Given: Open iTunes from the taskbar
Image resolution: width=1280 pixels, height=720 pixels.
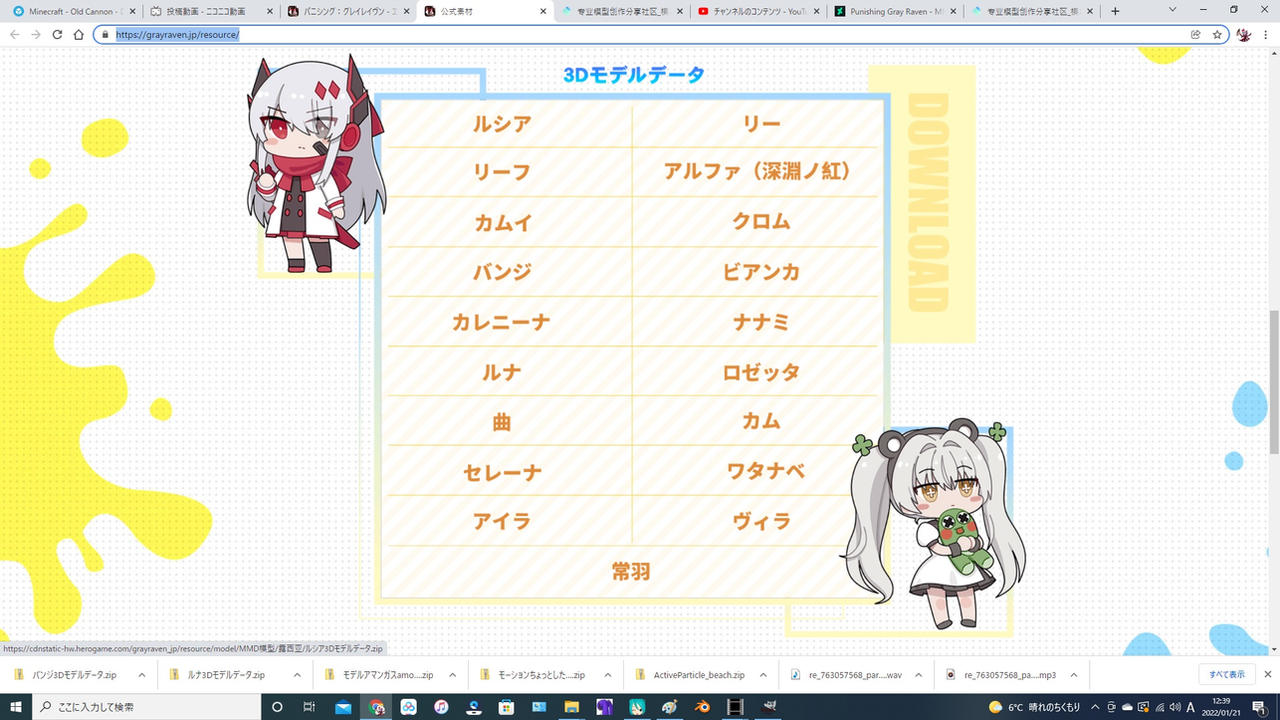Looking at the screenshot, I should coord(441,707).
